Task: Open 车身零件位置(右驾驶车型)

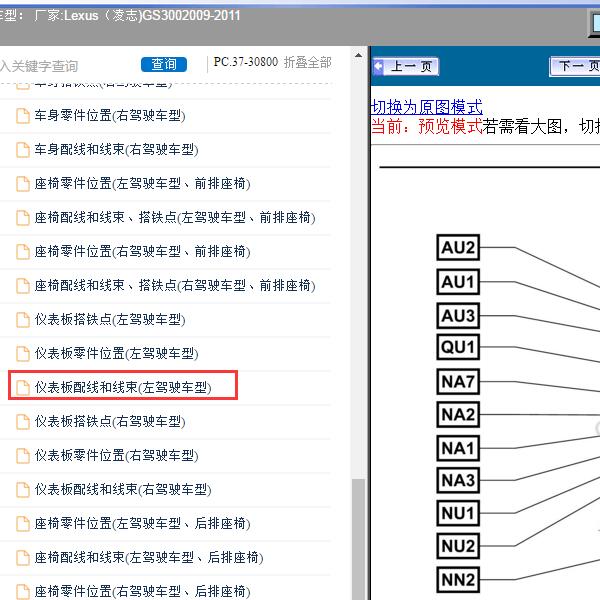Action: (x=110, y=116)
